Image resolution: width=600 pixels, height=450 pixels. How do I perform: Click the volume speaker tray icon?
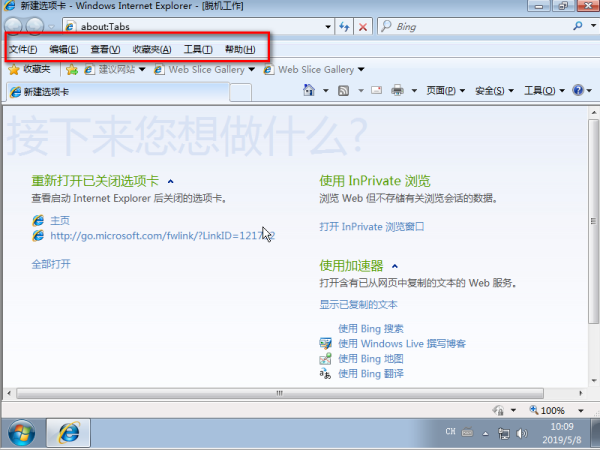(521, 433)
